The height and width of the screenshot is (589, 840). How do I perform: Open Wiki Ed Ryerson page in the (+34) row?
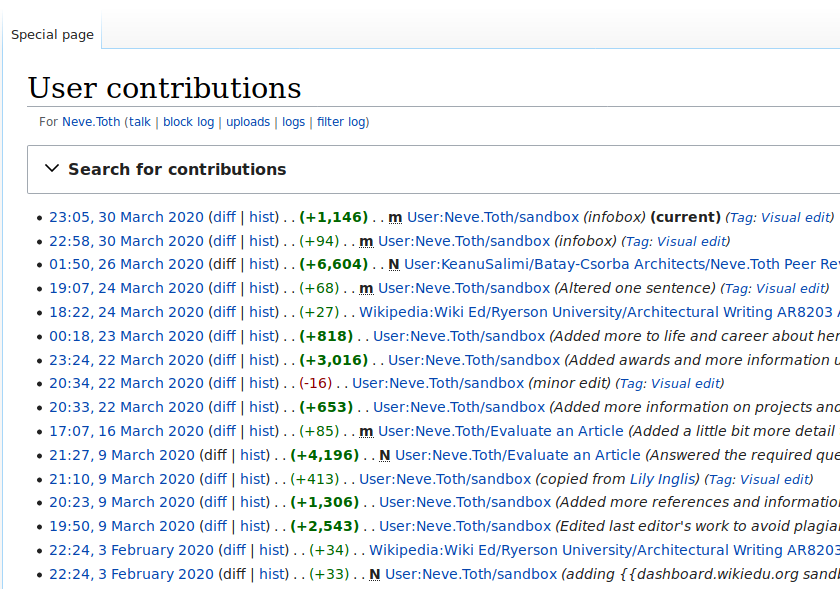pyautogui.click(x=604, y=550)
